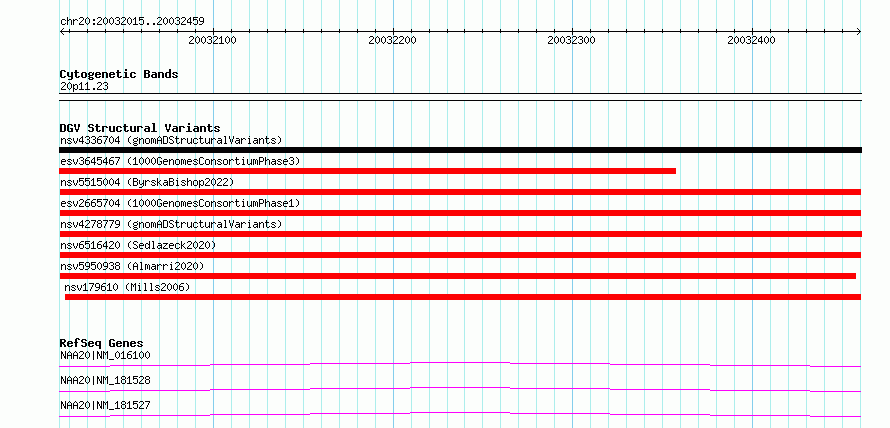This screenshot has width=890, height=428.
Task: Click the red bar for nsv5515004
Action: coord(460,192)
